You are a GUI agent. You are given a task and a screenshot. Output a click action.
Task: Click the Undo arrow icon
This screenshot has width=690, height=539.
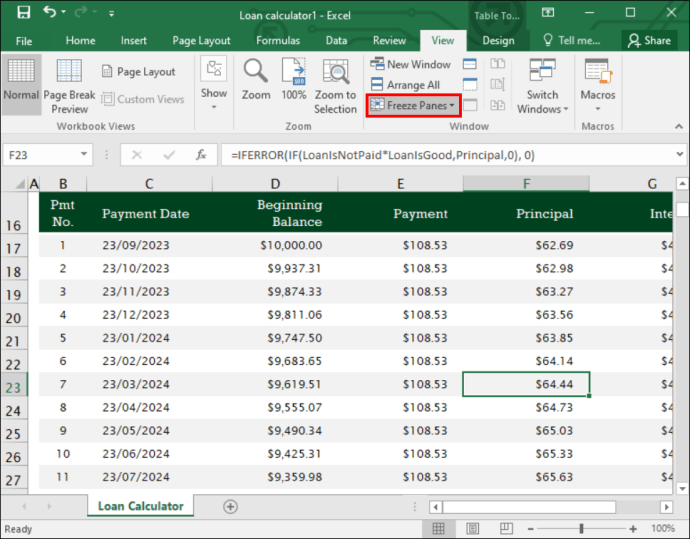[49, 12]
